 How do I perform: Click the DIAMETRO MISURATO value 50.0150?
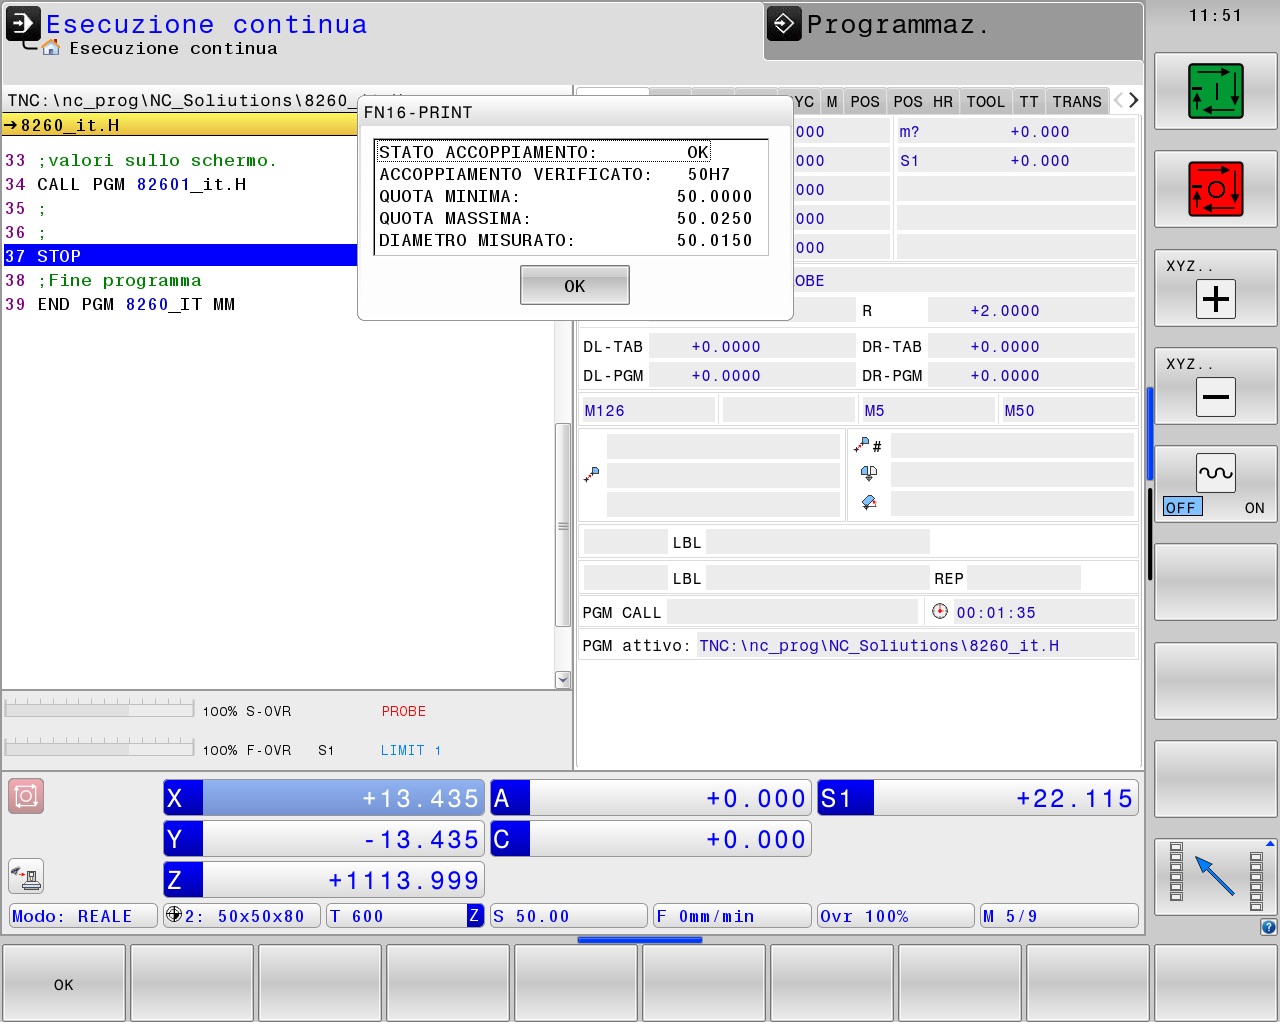(714, 240)
